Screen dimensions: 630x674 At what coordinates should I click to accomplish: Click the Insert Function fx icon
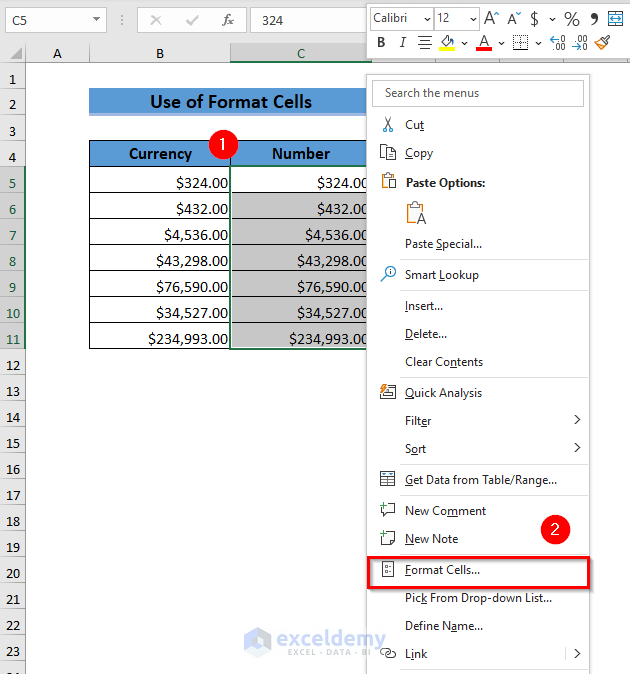coord(228,20)
